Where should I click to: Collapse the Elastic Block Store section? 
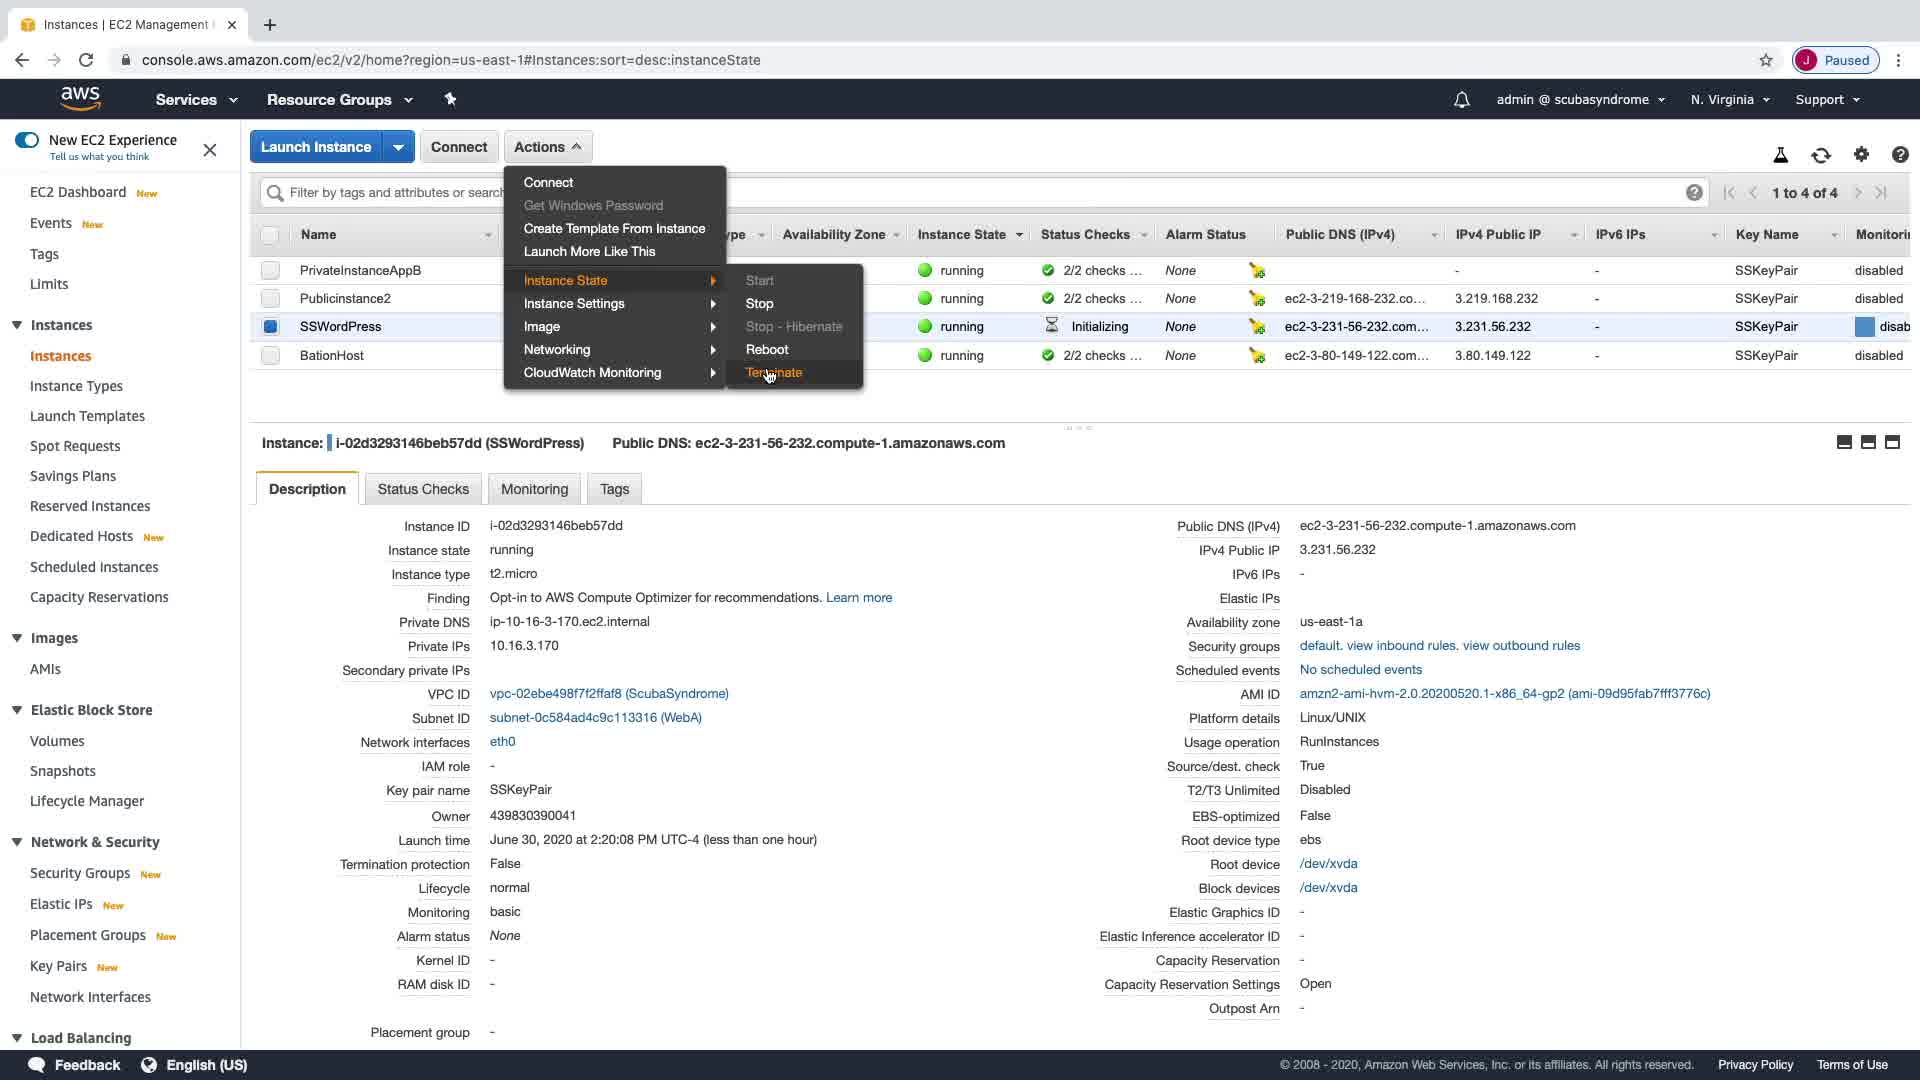point(17,710)
